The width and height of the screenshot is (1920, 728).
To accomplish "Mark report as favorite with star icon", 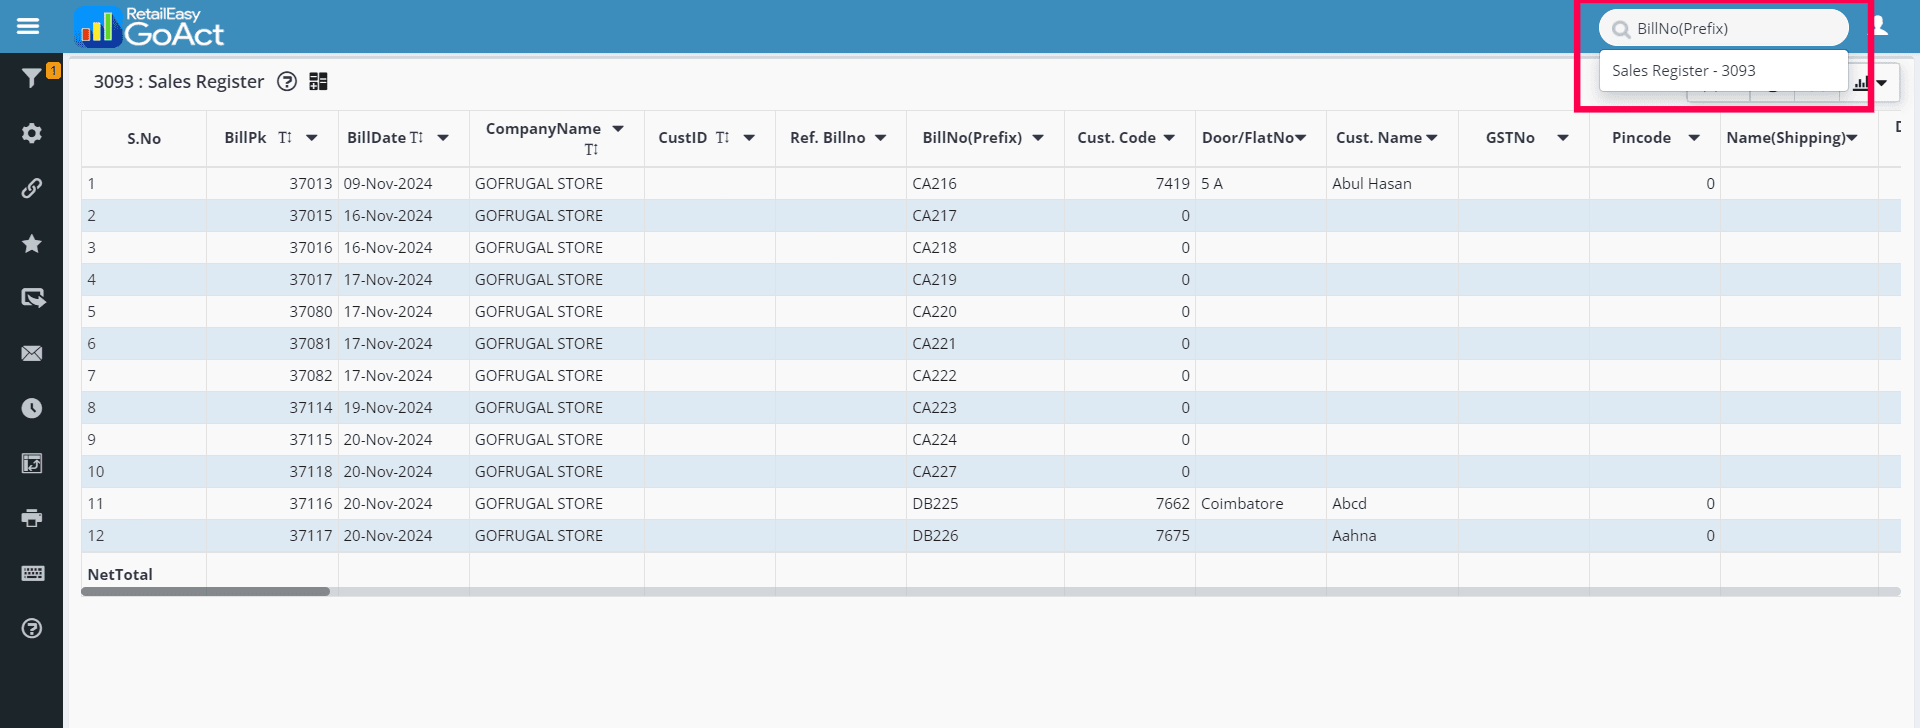I will click(x=32, y=243).
